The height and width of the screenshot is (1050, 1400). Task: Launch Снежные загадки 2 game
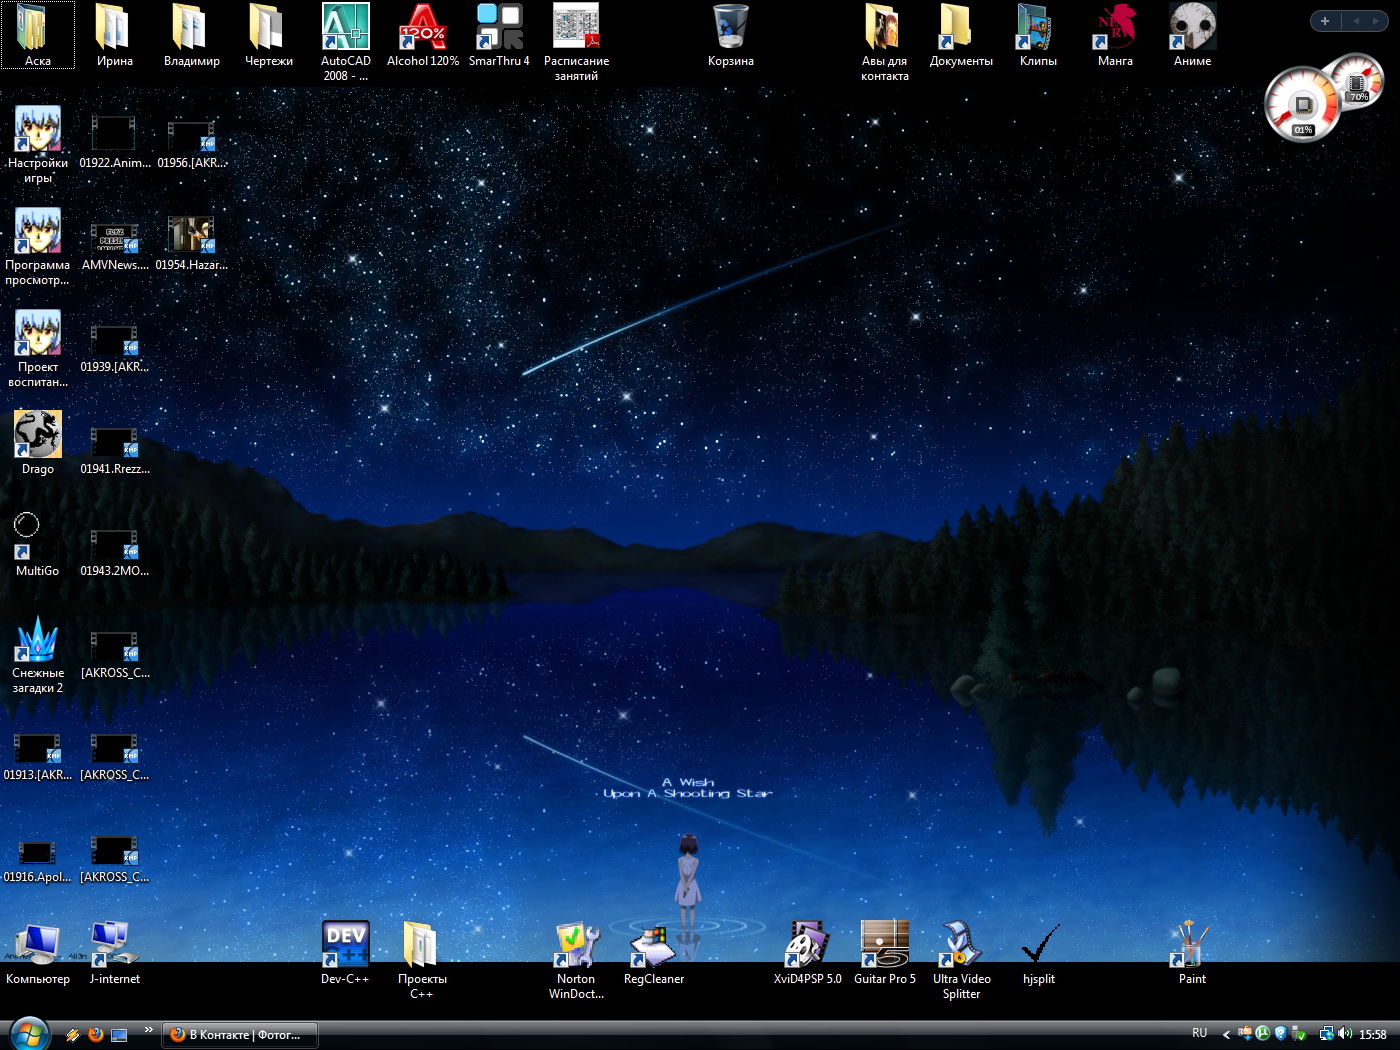point(38,655)
